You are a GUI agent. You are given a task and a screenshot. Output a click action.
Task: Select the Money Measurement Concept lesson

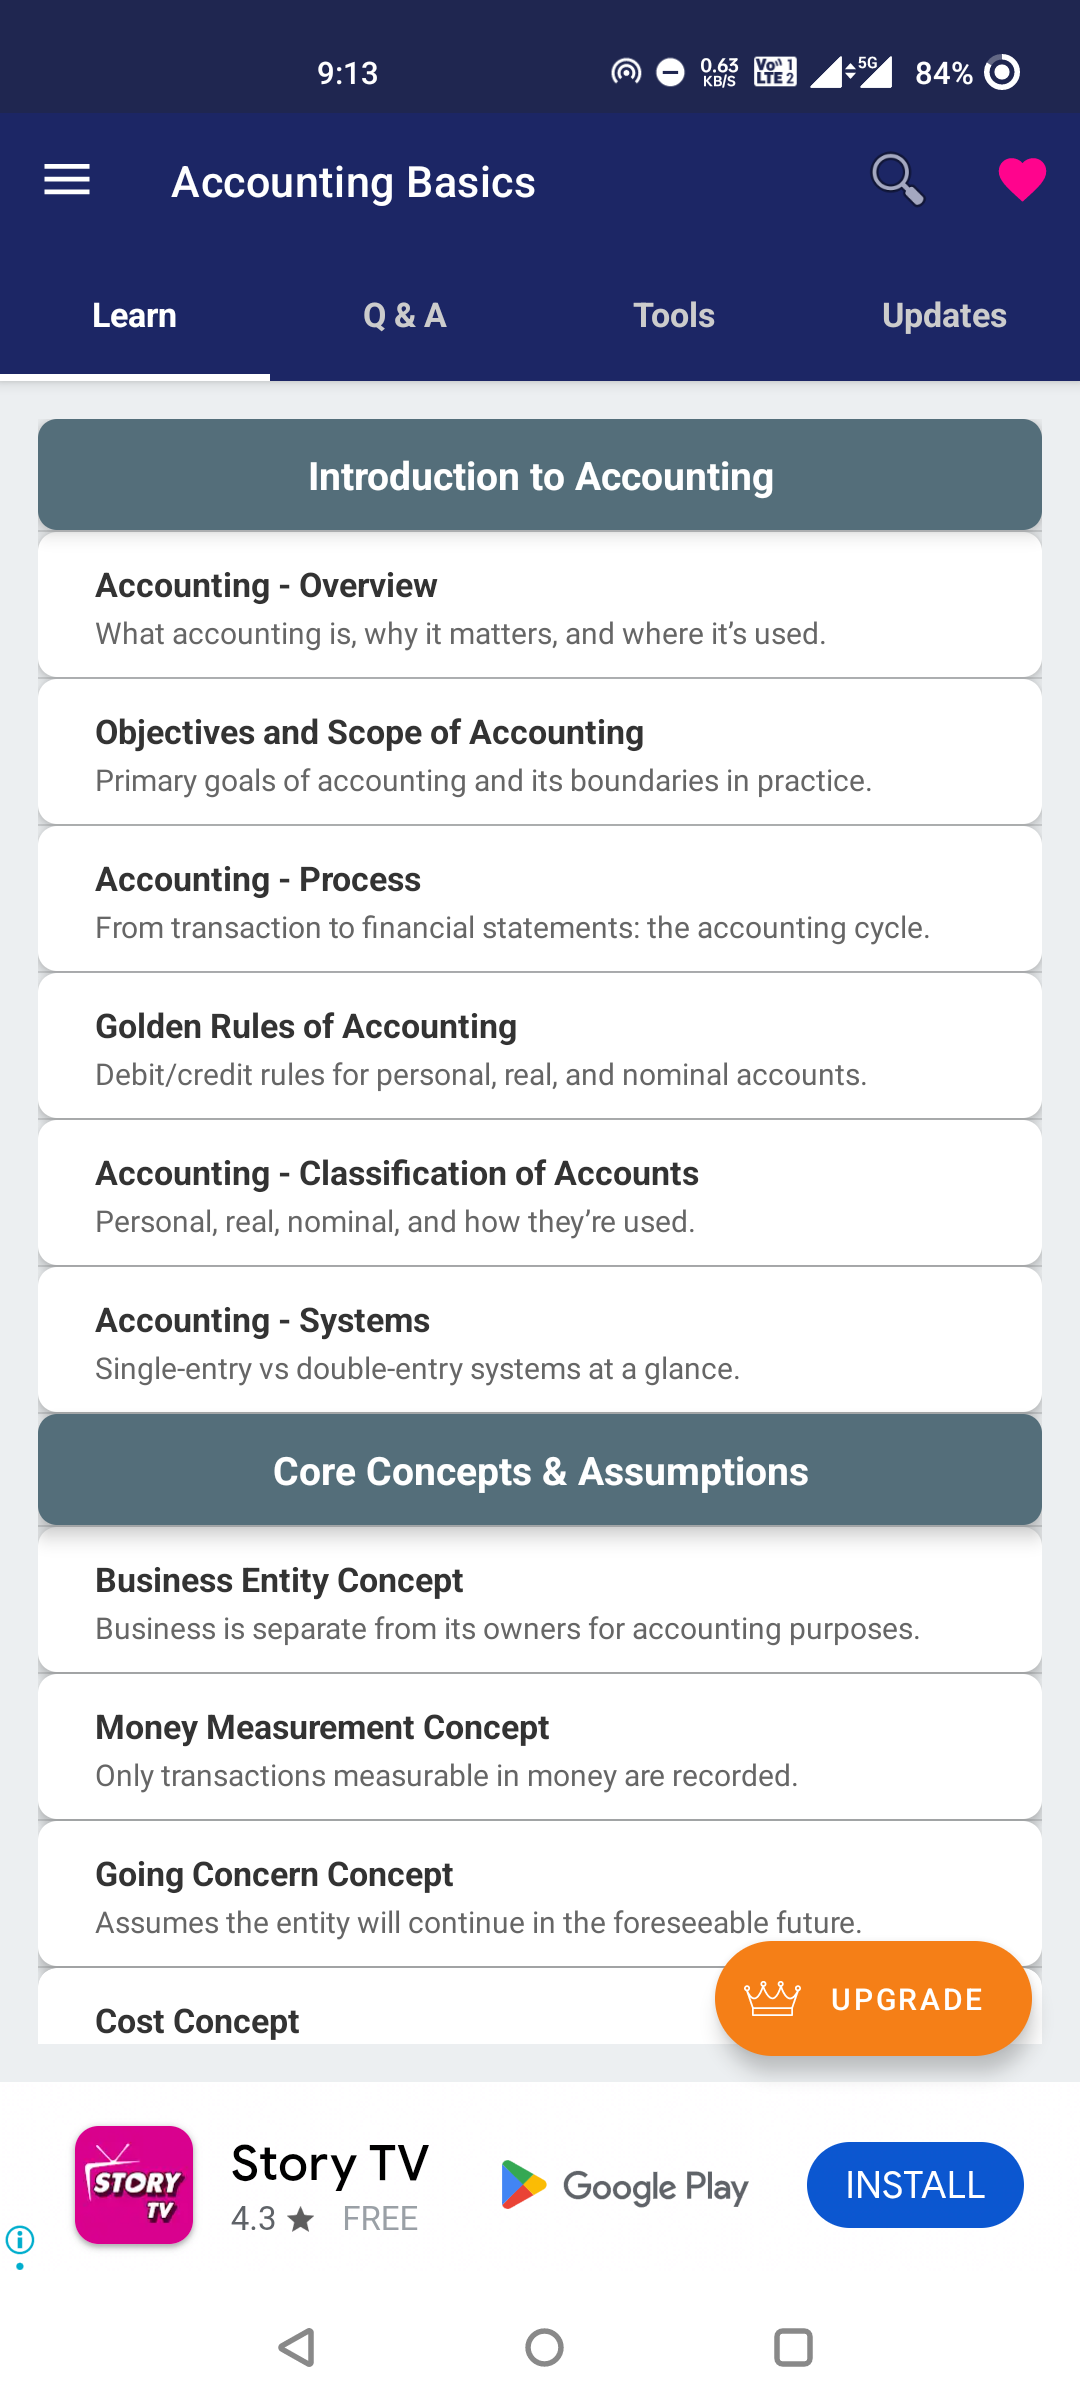click(540, 1746)
